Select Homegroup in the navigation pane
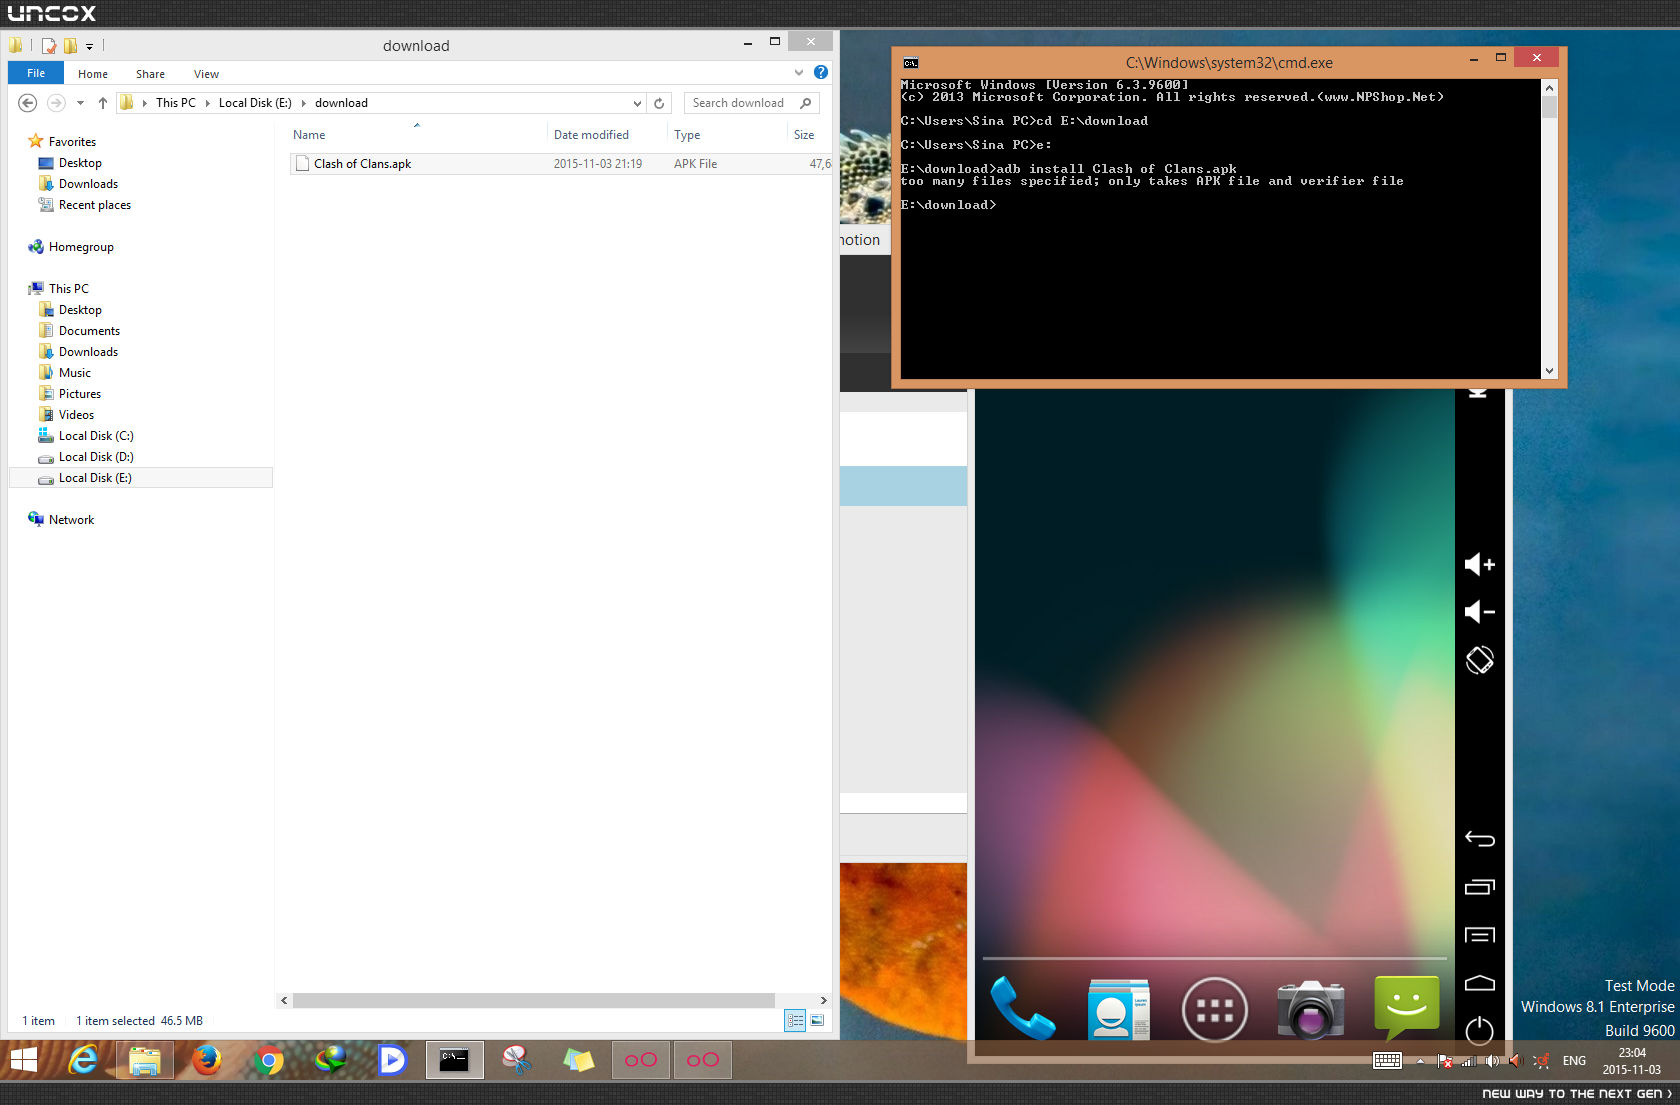The height and width of the screenshot is (1105, 1680). [x=81, y=247]
